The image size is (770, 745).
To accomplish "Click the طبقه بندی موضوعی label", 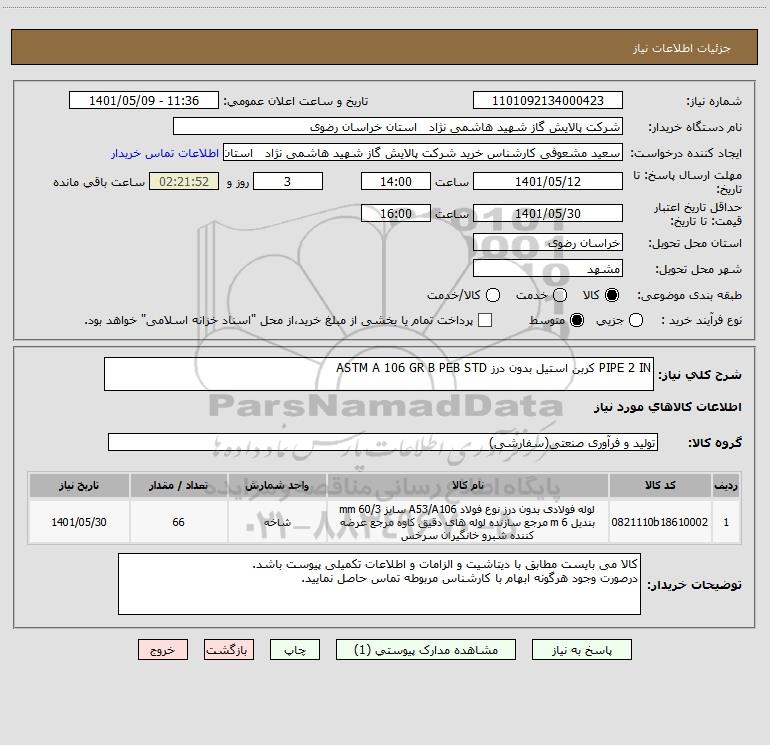I will click(689, 296).
